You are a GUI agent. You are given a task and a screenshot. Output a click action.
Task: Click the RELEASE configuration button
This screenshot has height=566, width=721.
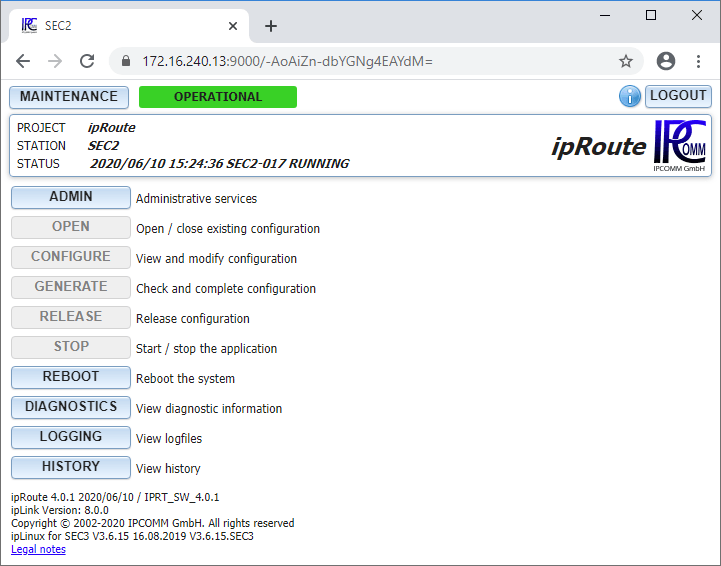71,317
